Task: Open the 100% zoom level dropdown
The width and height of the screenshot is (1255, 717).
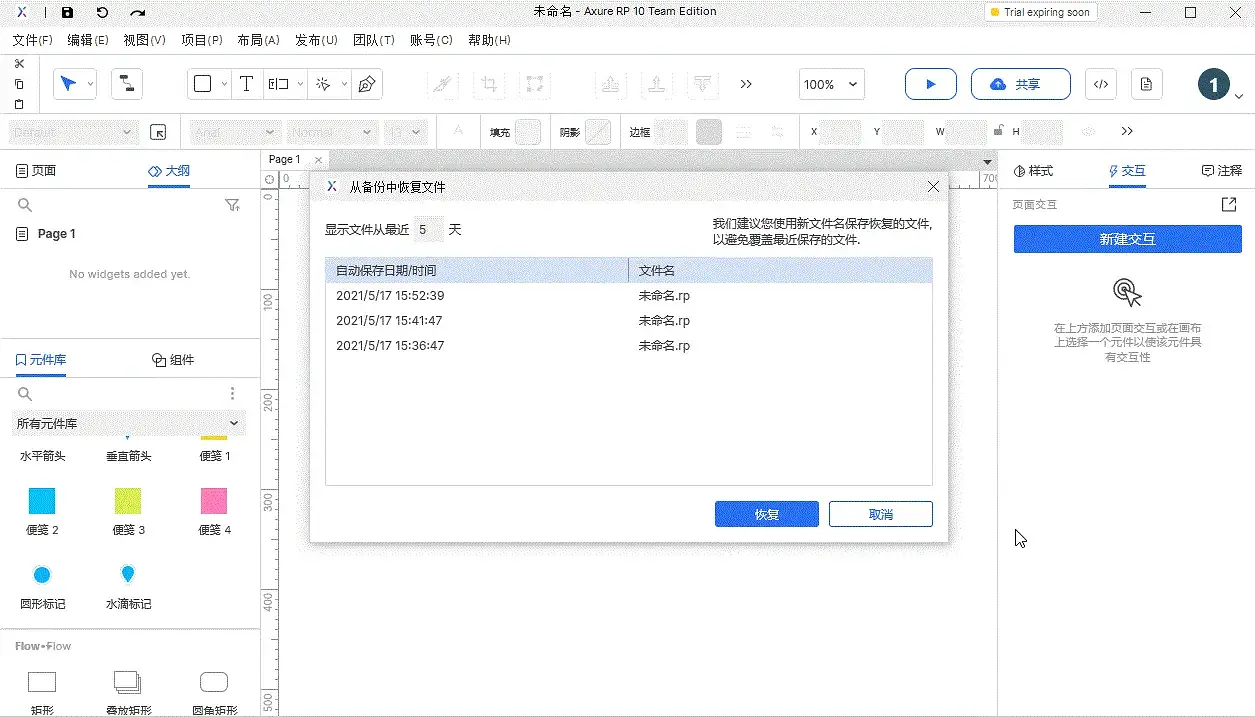Action: 830,85
